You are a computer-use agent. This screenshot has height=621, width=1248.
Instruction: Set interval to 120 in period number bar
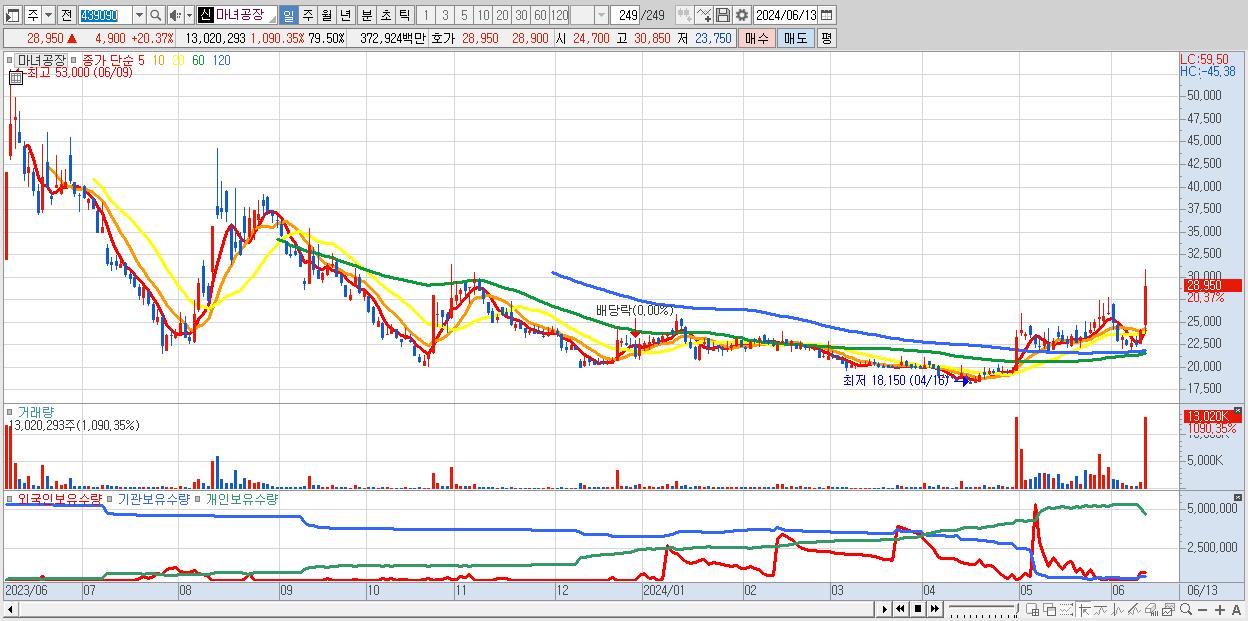pyautogui.click(x=560, y=15)
